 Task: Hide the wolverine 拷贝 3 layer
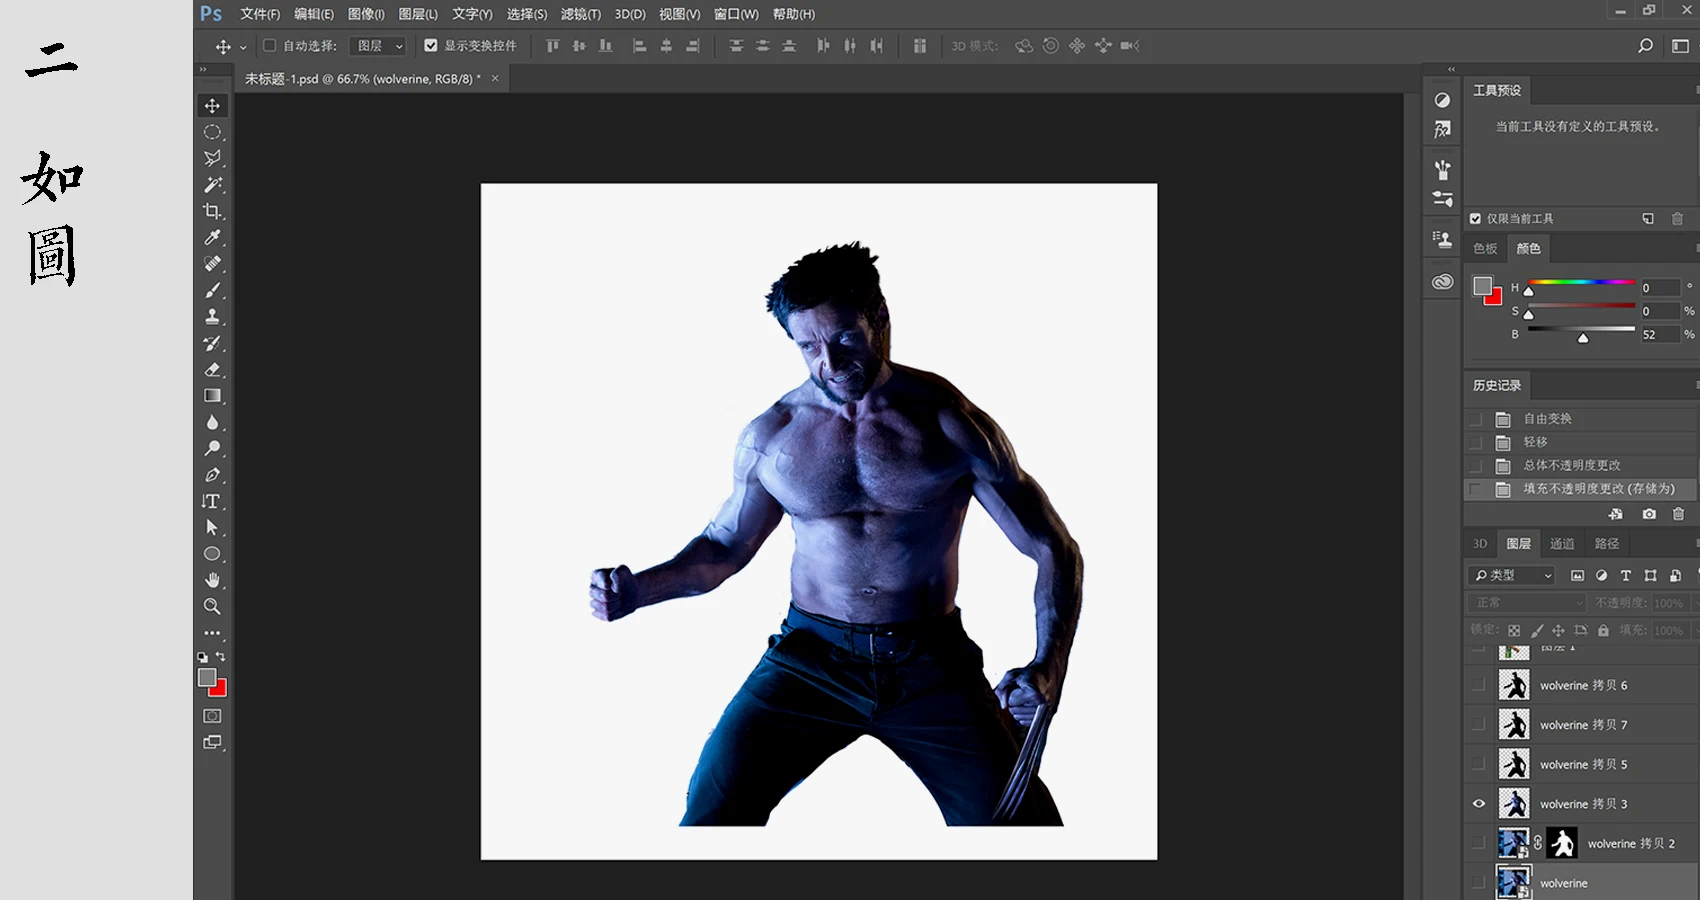[1479, 804]
